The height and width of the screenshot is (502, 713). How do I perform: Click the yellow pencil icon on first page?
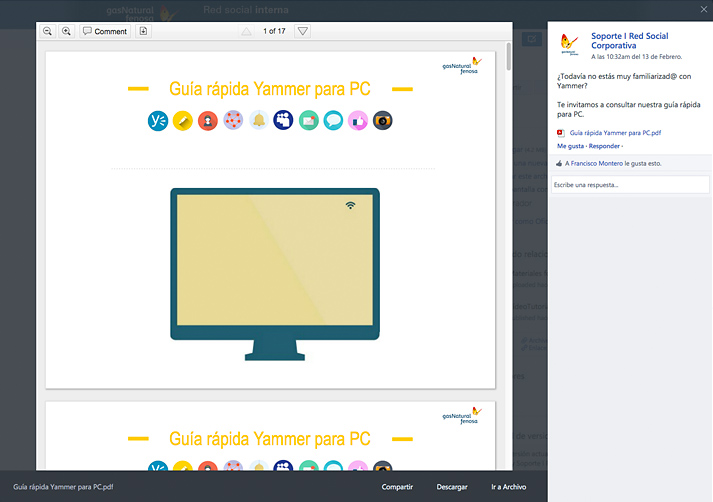click(x=183, y=121)
